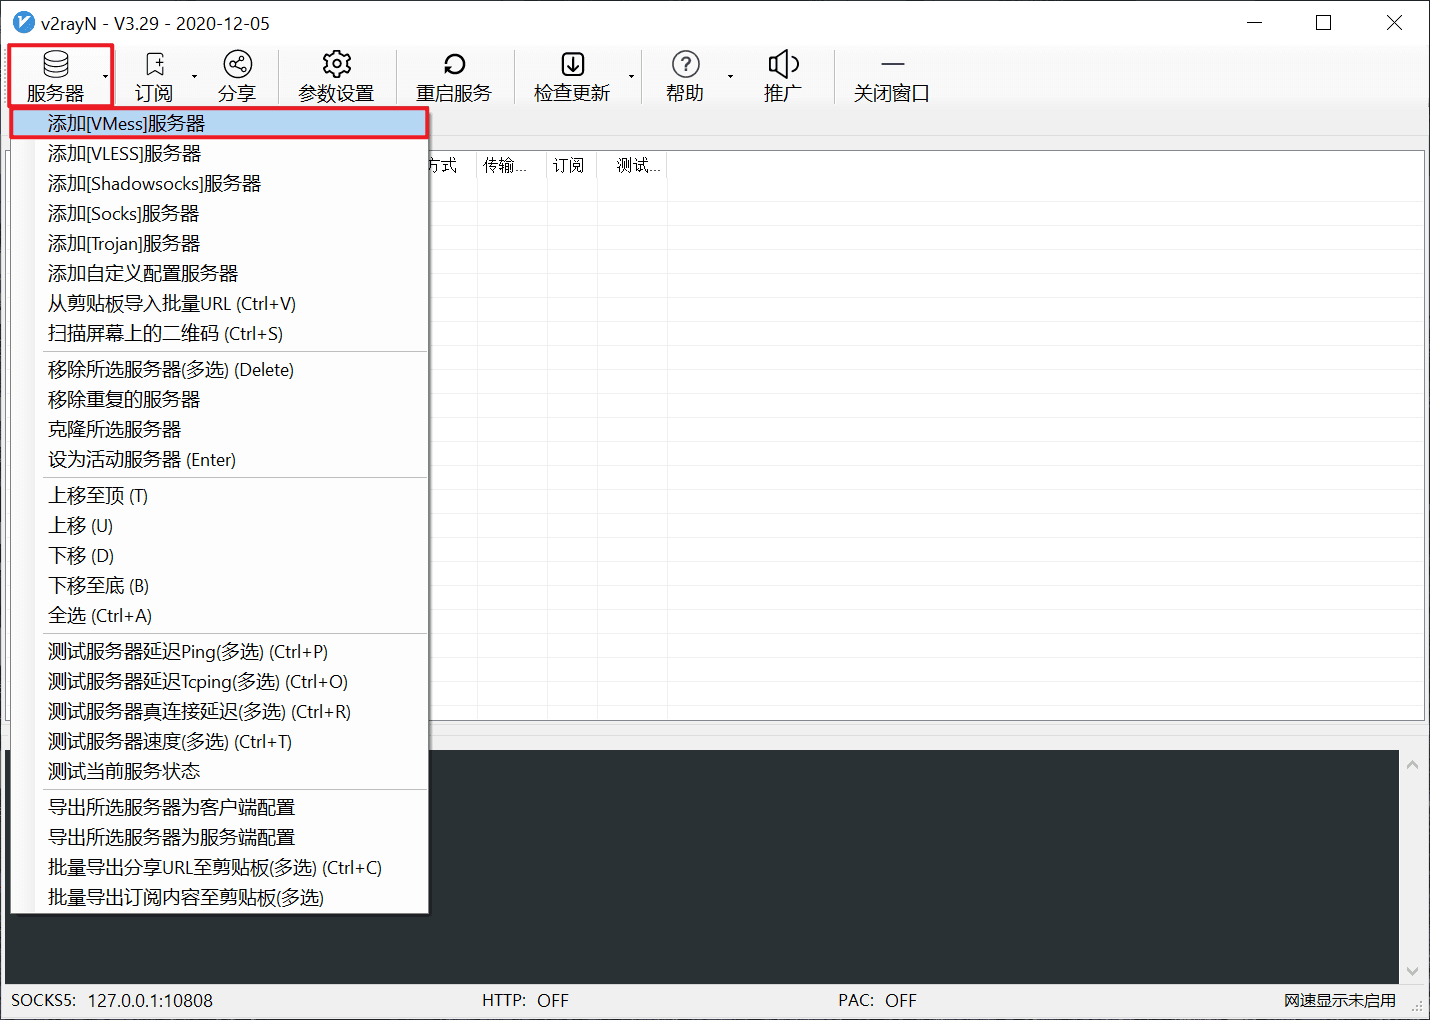Choose 从剪贴板导入批量URL (Ctrl+V)
This screenshot has height=1020, width=1430.
[x=219, y=303]
